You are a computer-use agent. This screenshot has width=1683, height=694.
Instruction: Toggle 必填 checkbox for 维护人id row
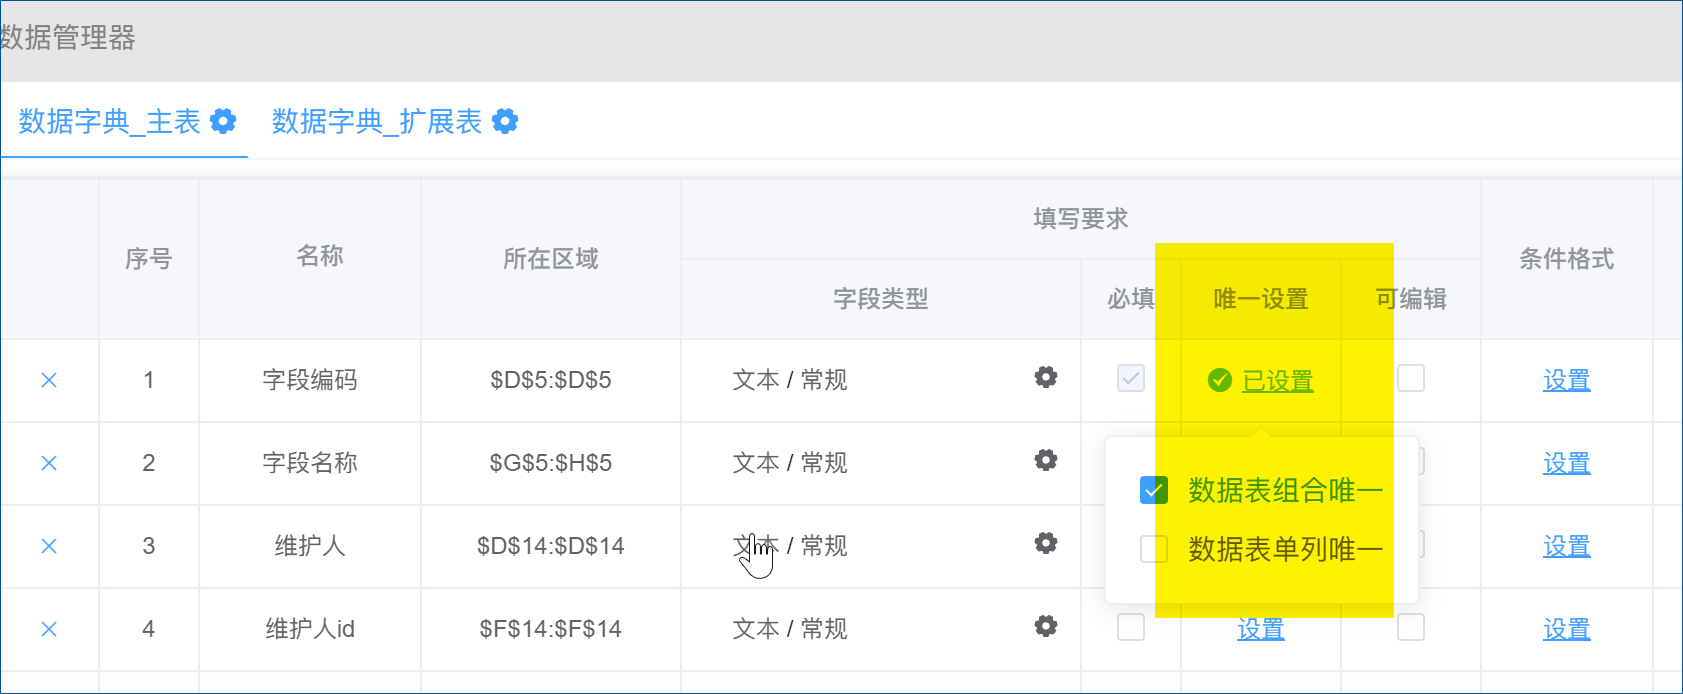[1131, 627]
